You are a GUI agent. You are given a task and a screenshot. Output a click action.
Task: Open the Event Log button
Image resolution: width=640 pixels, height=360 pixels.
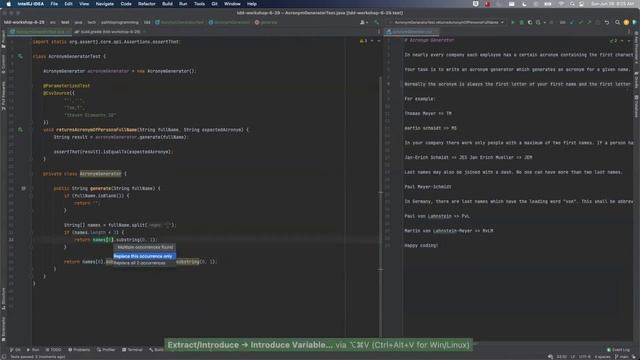618,350
